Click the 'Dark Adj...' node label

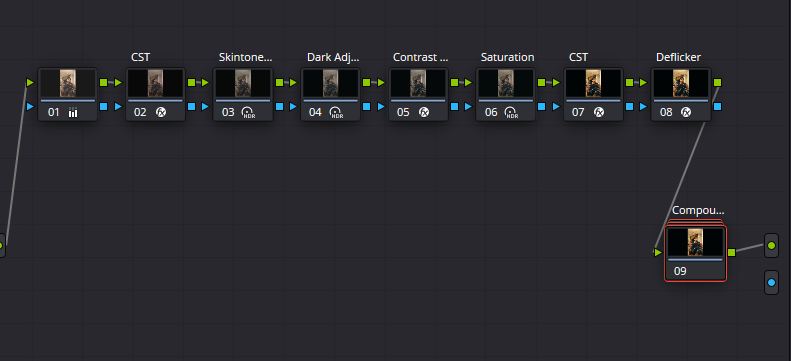tap(333, 57)
